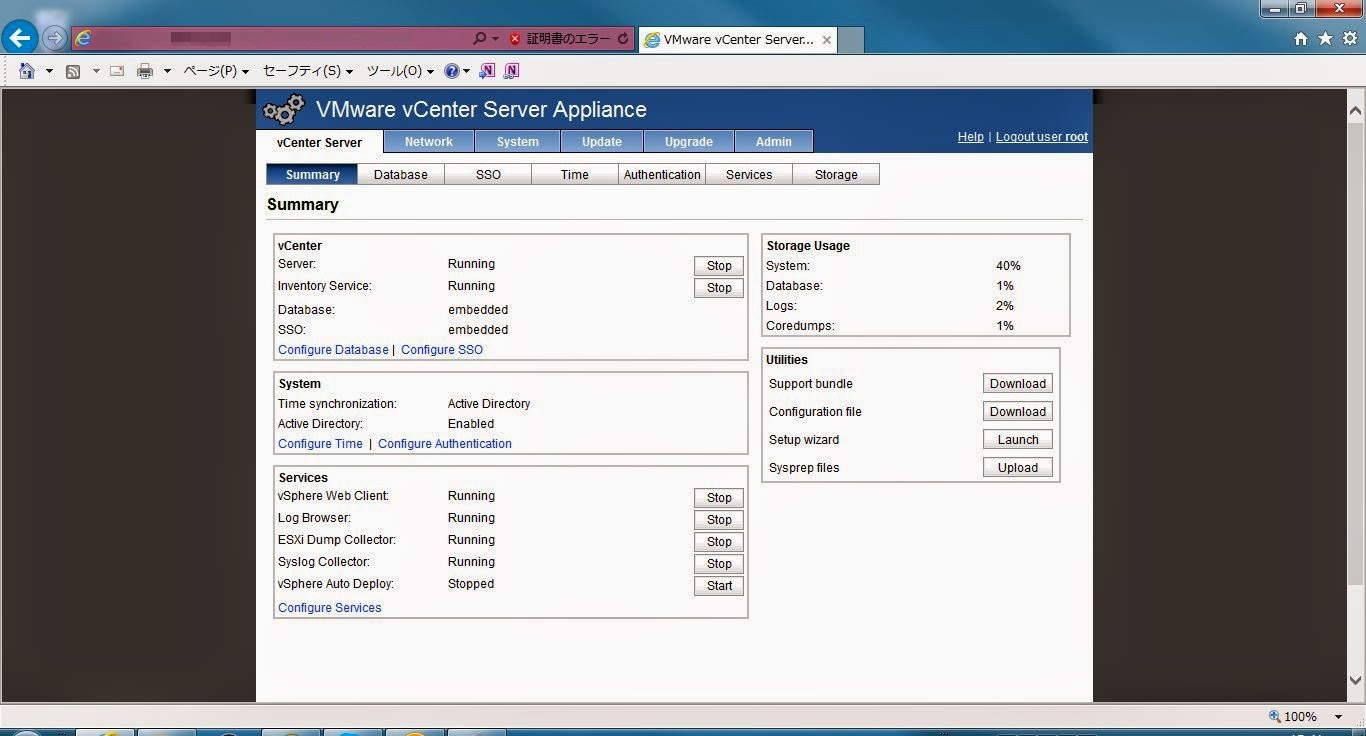Stop the Inventory Service
The width and height of the screenshot is (1366, 736).
pos(719,288)
